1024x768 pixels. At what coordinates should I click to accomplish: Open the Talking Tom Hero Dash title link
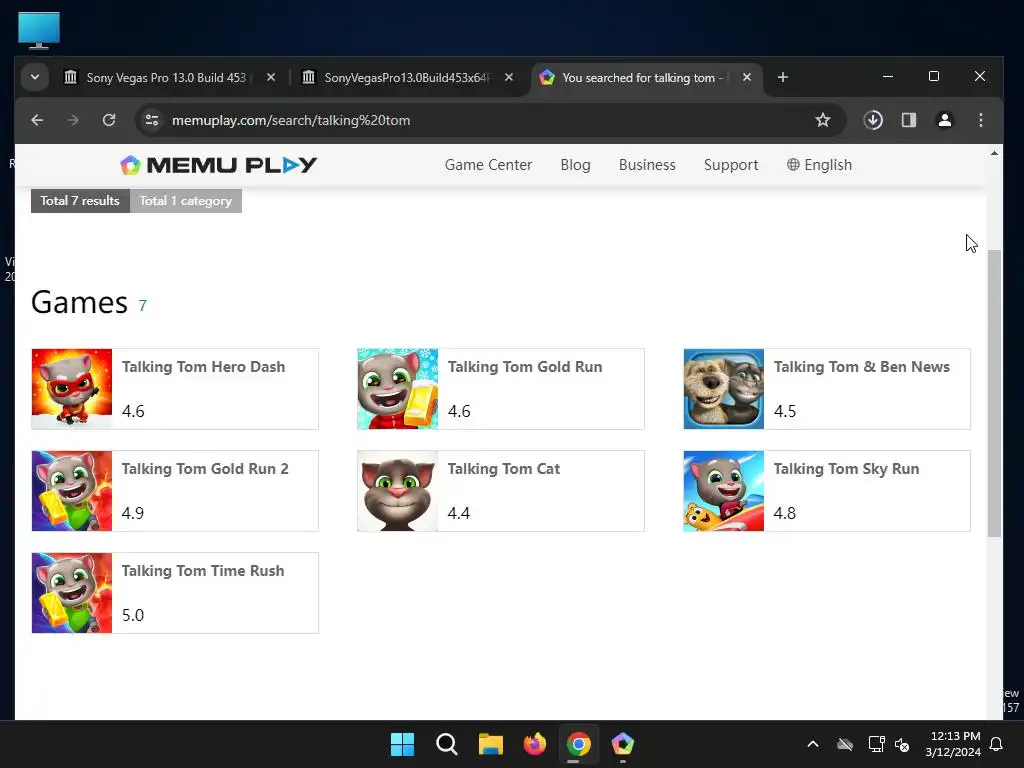(x=203, y=367)
